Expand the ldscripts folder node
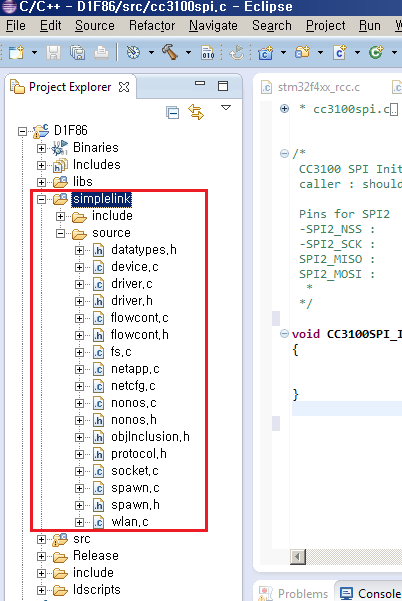This screenshot has height=601, width=402. point(41,590)
